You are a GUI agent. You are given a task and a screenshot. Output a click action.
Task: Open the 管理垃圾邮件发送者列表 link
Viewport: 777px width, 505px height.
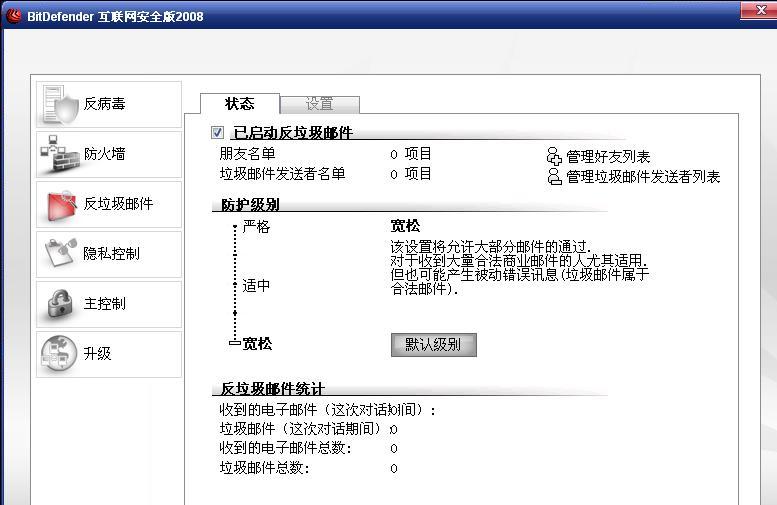(643, 177)
